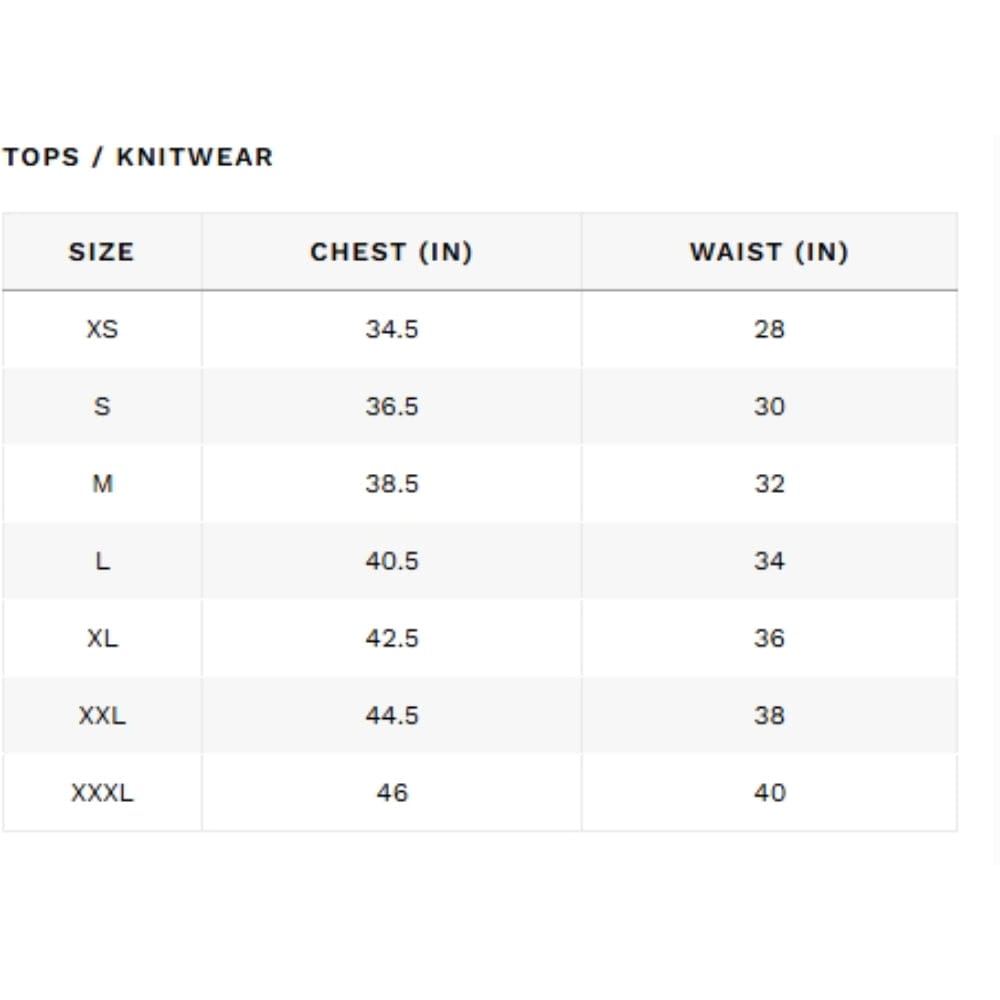Pick the M size cell

click(102, 484)
